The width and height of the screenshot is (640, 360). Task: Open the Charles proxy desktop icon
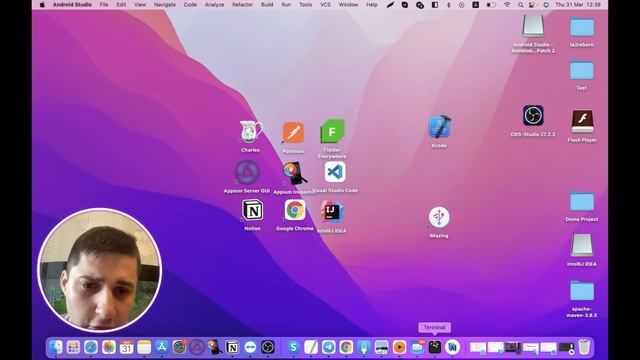251,131
